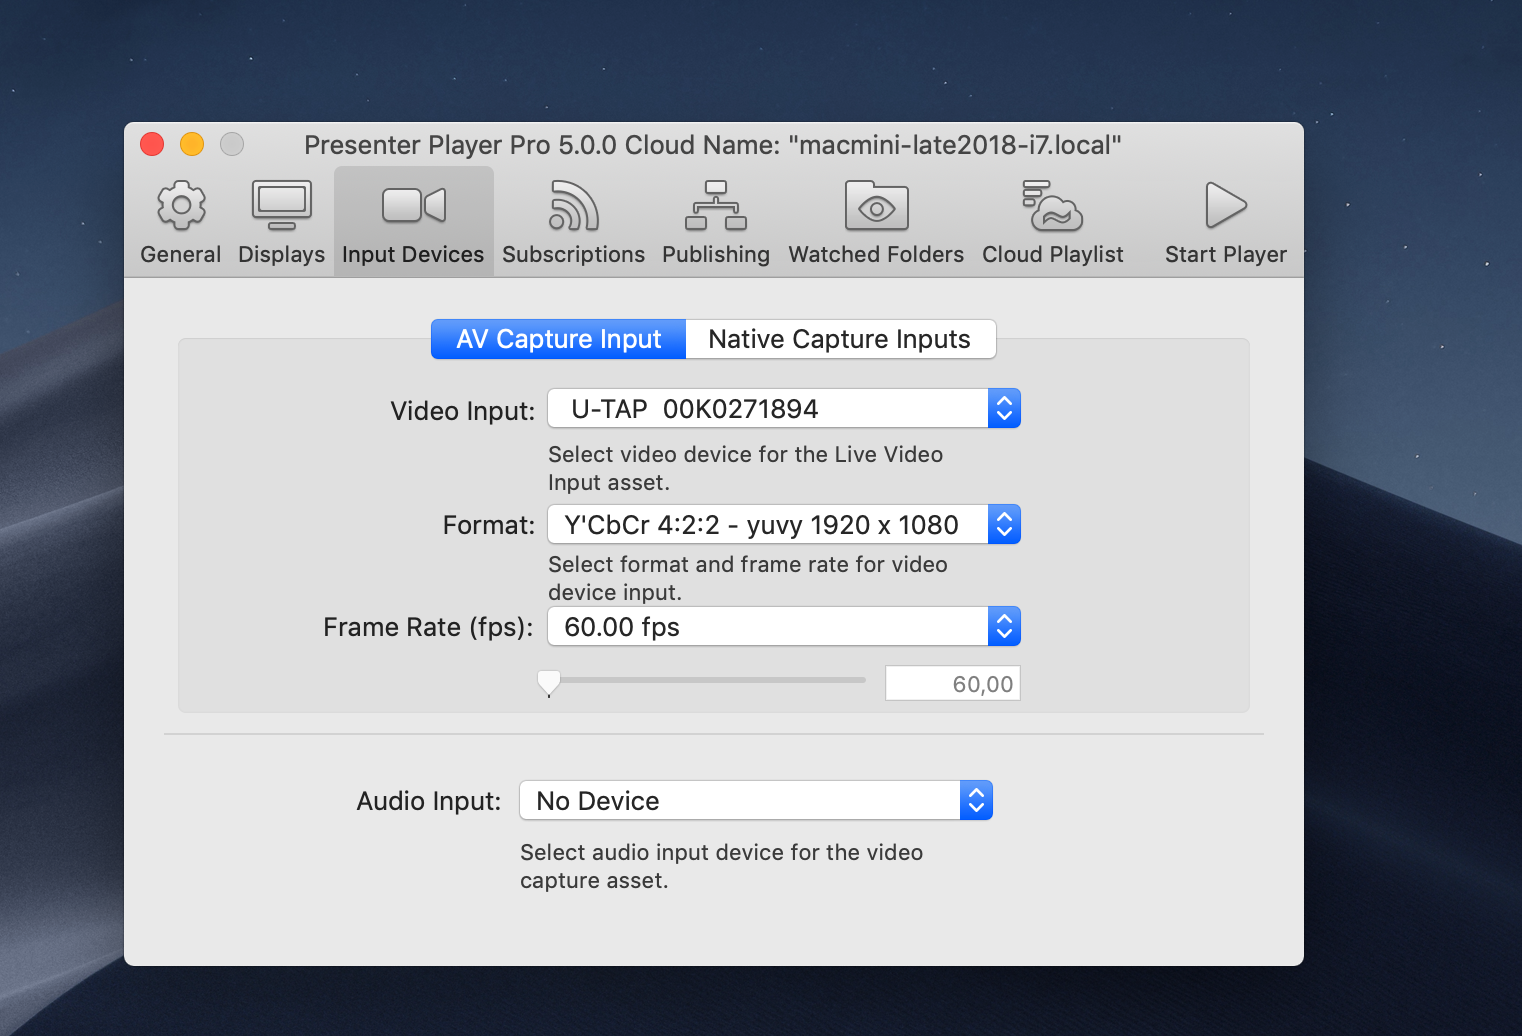The width and height of the screenshot is (1522, 1036).
Task: Open the Displays monitor icon
Action: [281, 205]
